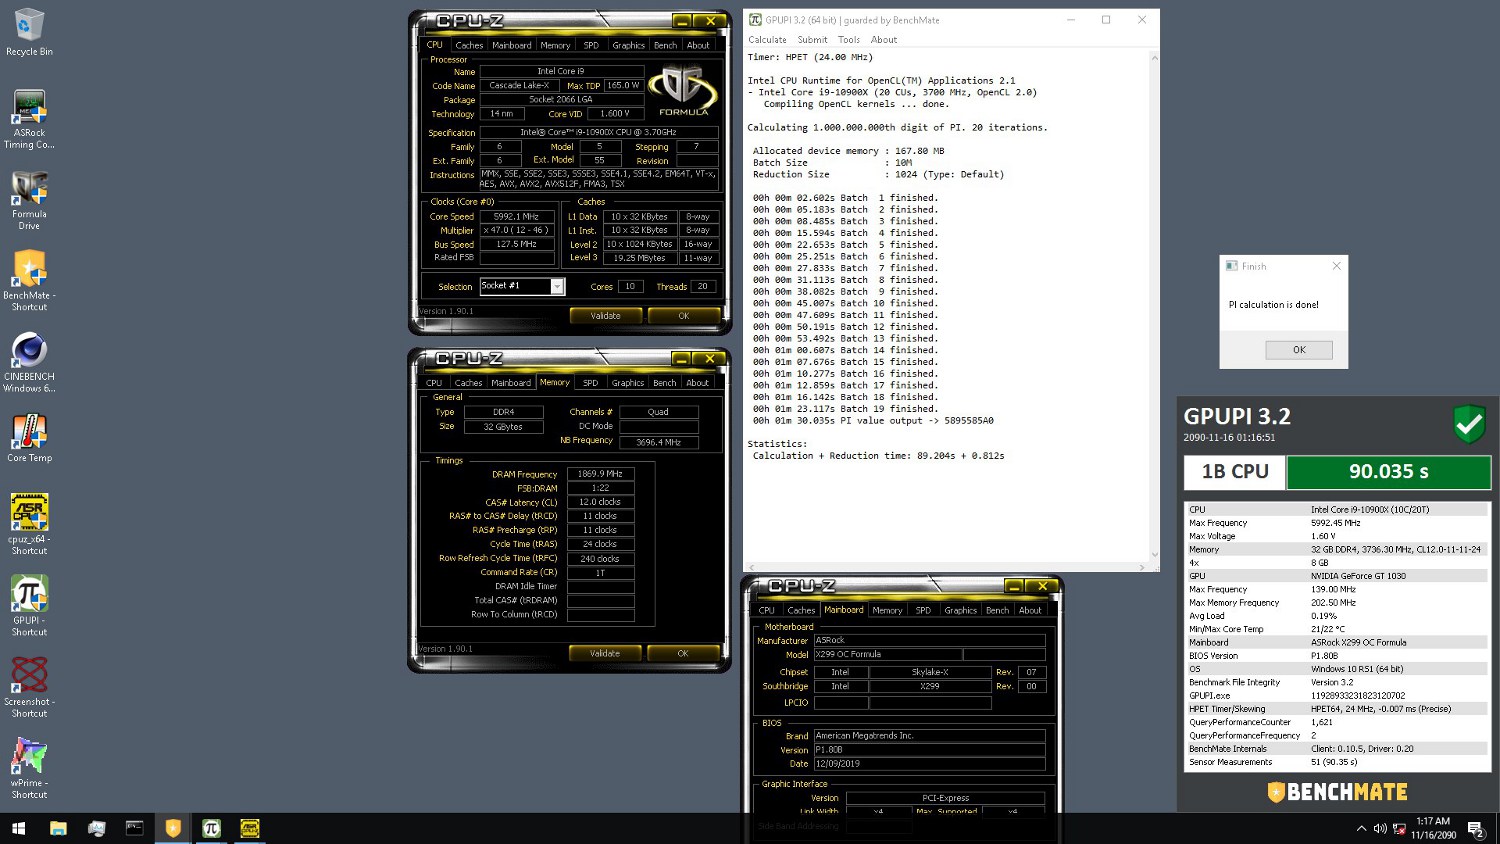1500x844 pixels.
Task: Open the Graphics tab in the CPU-Z memory timings window
Action: pyautogui.click(x=627, y=383)
